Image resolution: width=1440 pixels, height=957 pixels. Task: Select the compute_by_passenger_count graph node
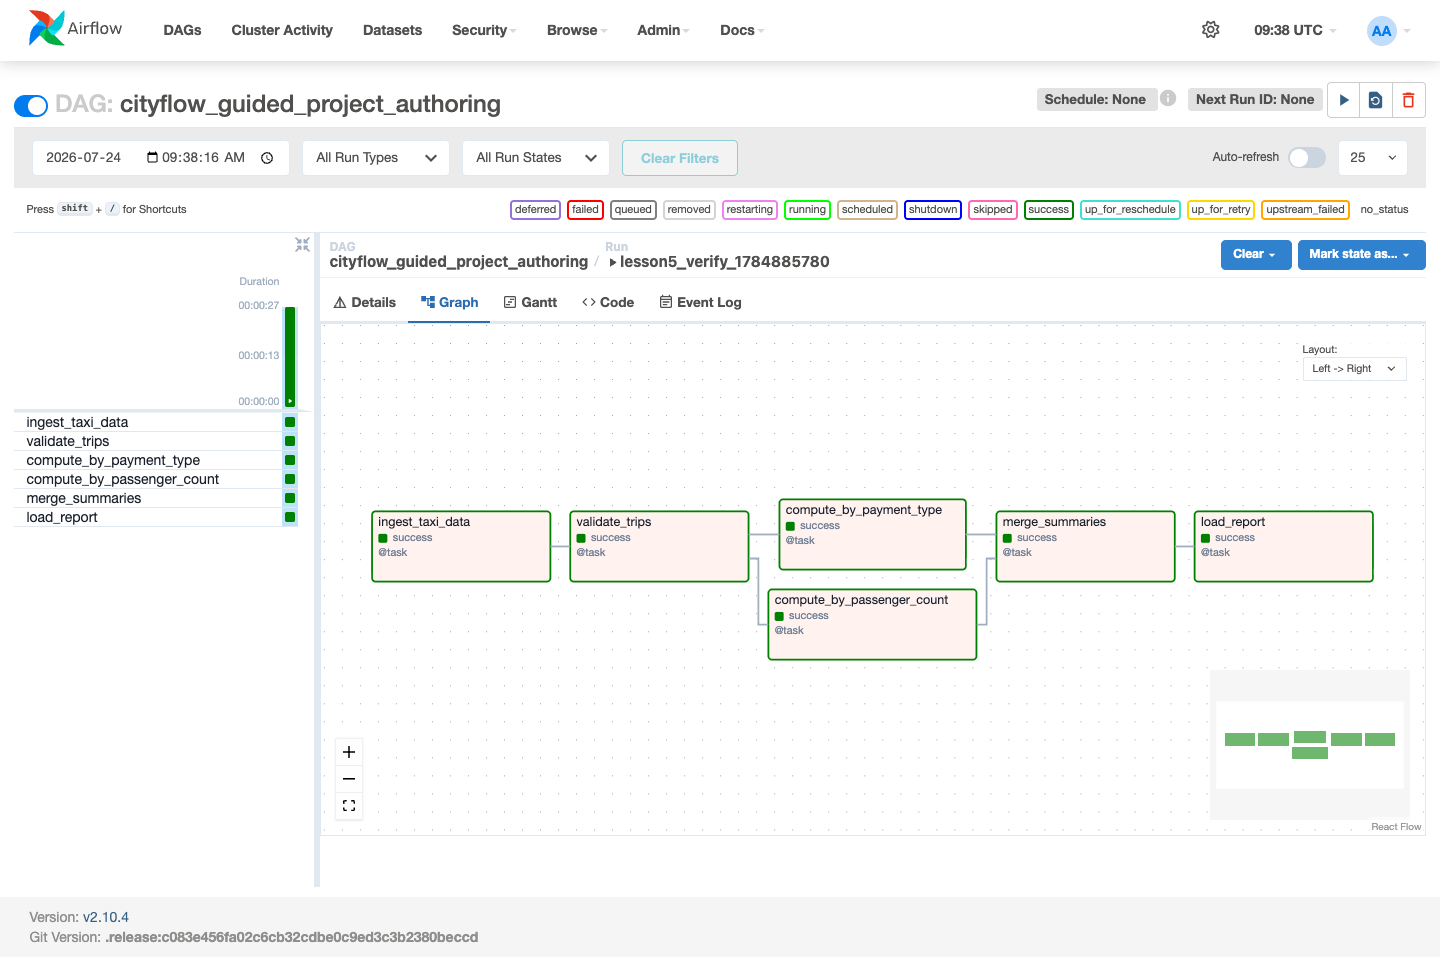point(872,624)
